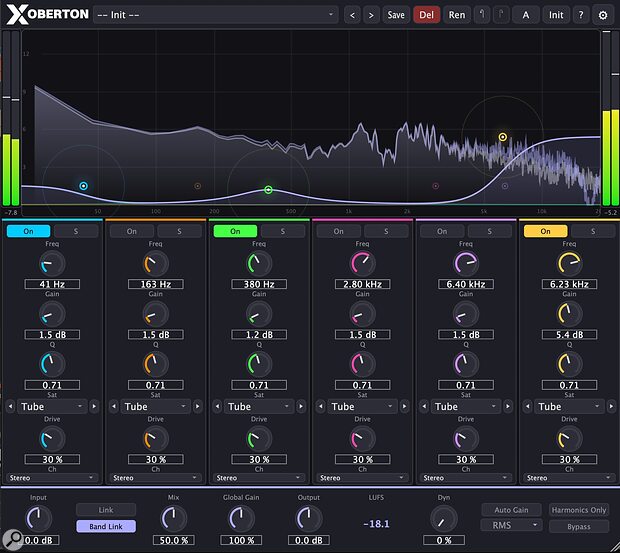Screen dimensions: 620x553
Task: Step to next saturation type in the 380 Hz band
Action: point(301,406)
